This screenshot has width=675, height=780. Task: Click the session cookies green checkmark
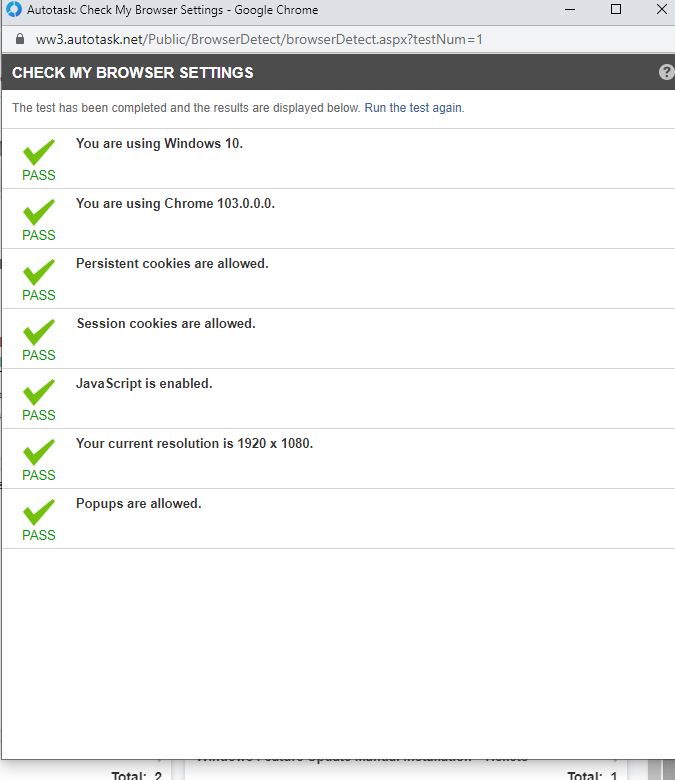pyautogui.click(x=39, y=332)
